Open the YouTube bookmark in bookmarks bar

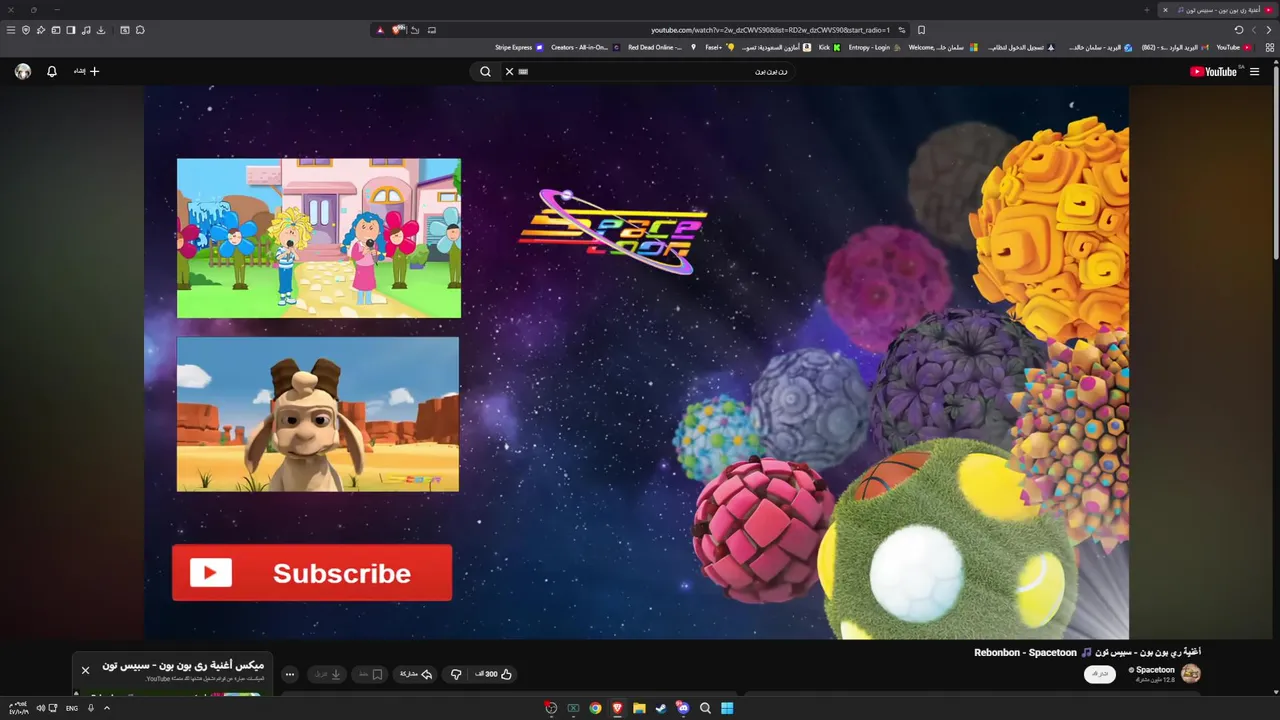click(1233, 47)
